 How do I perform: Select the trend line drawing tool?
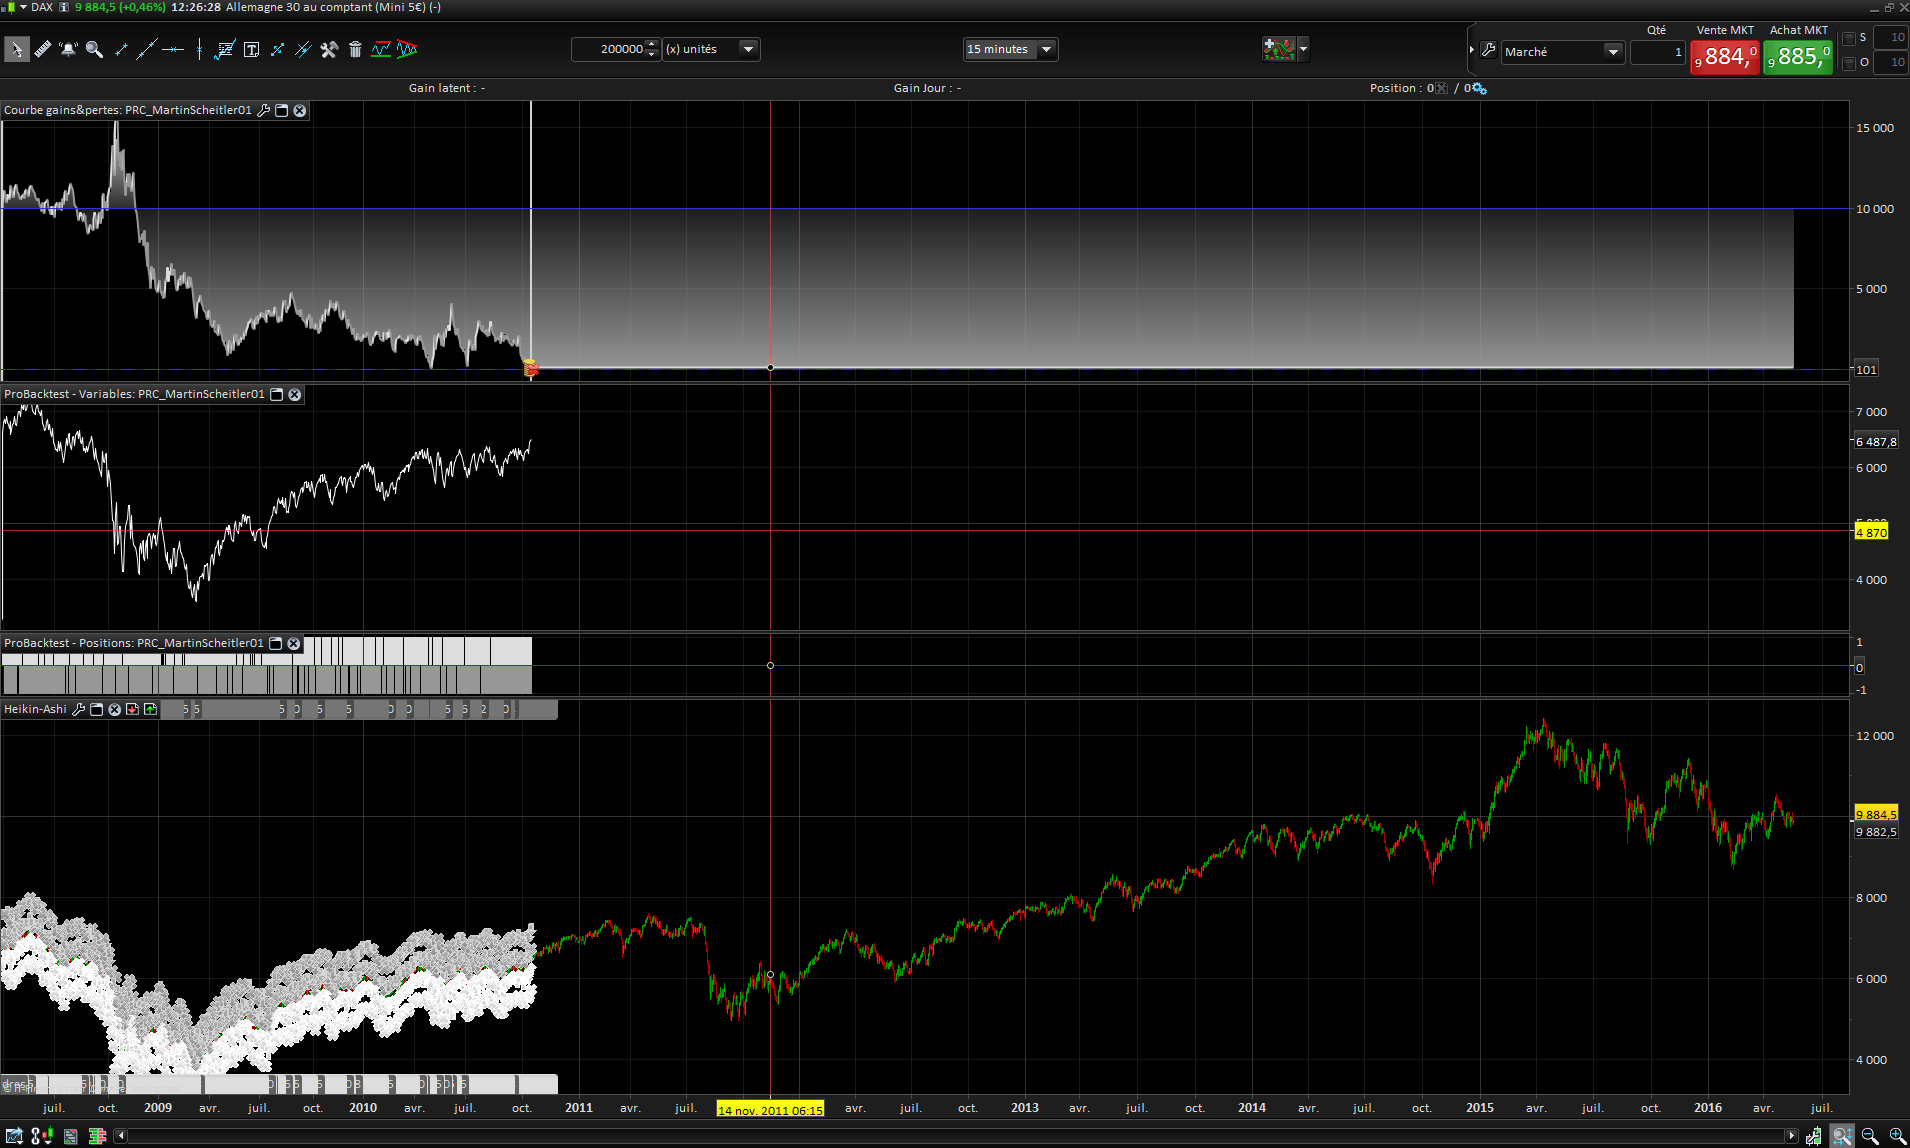click(147, 49)
